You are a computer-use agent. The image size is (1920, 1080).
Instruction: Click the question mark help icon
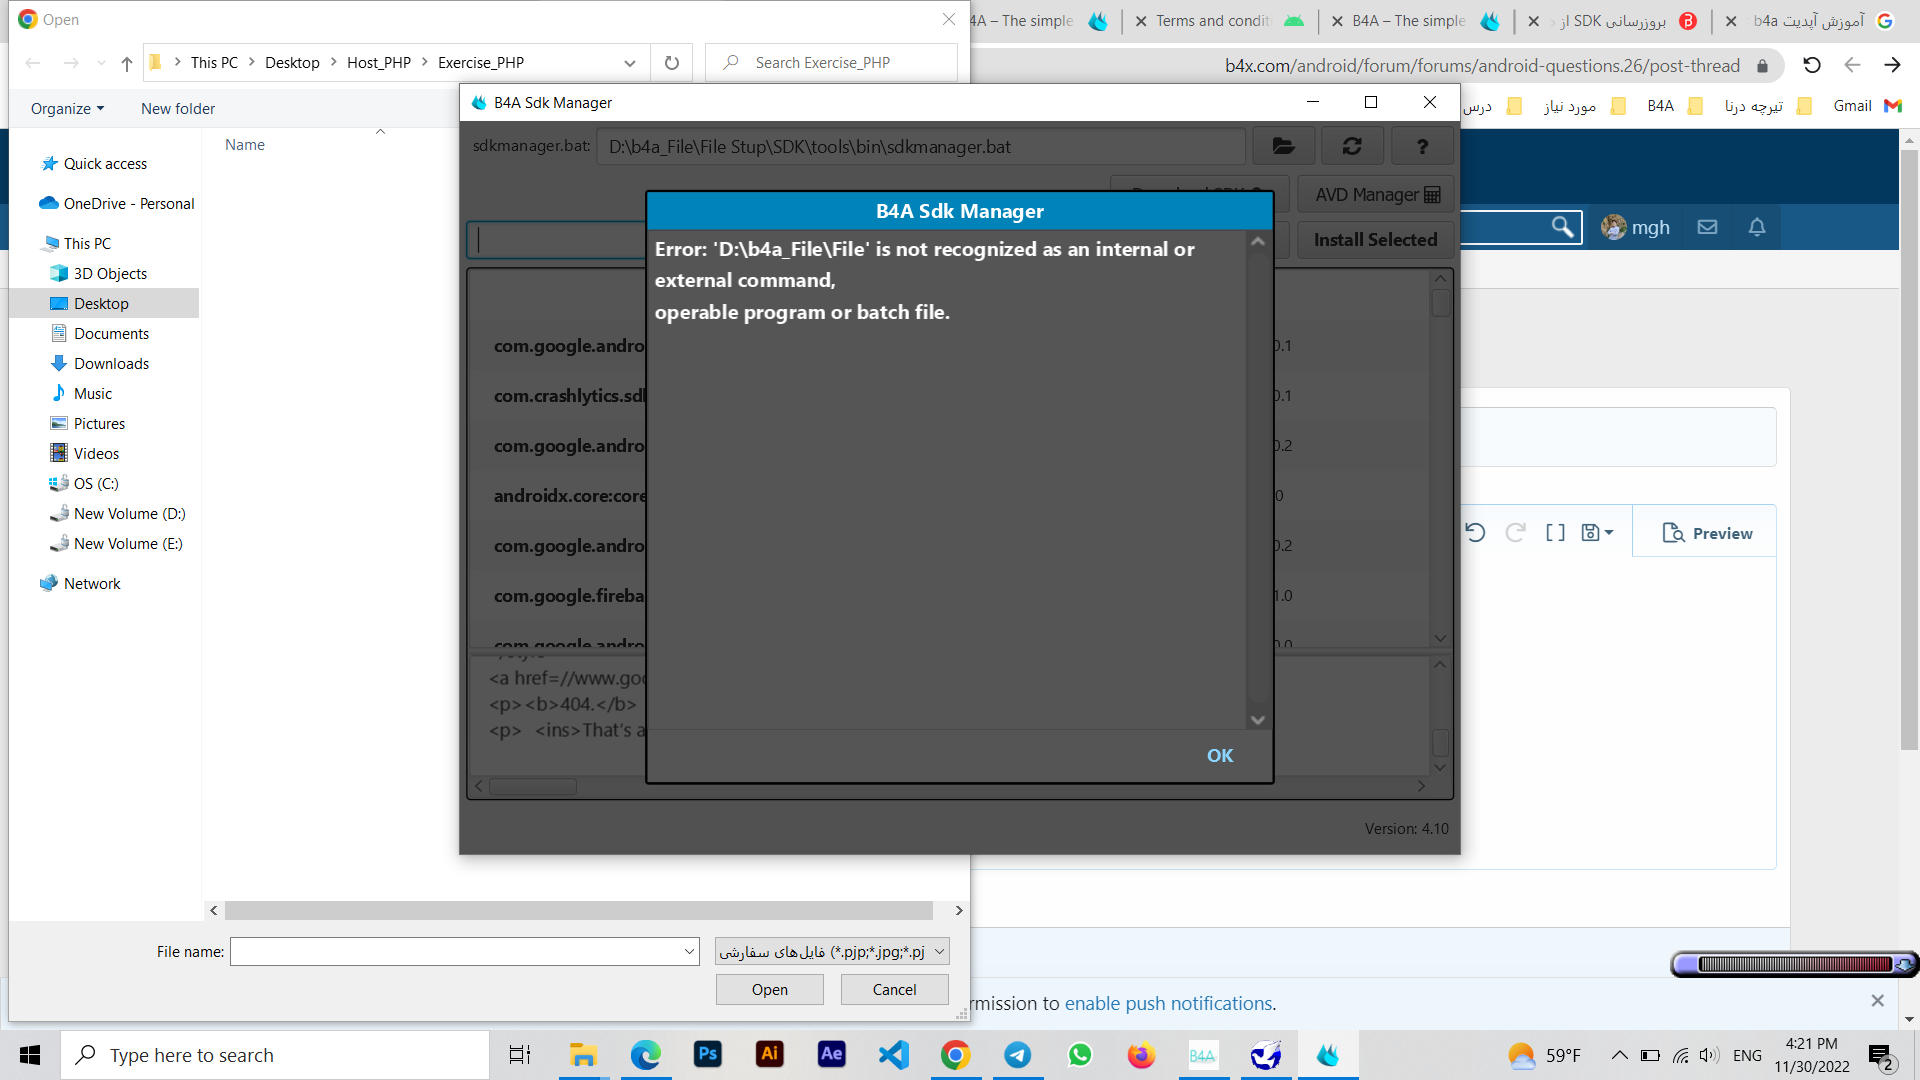pos(1422,147)
